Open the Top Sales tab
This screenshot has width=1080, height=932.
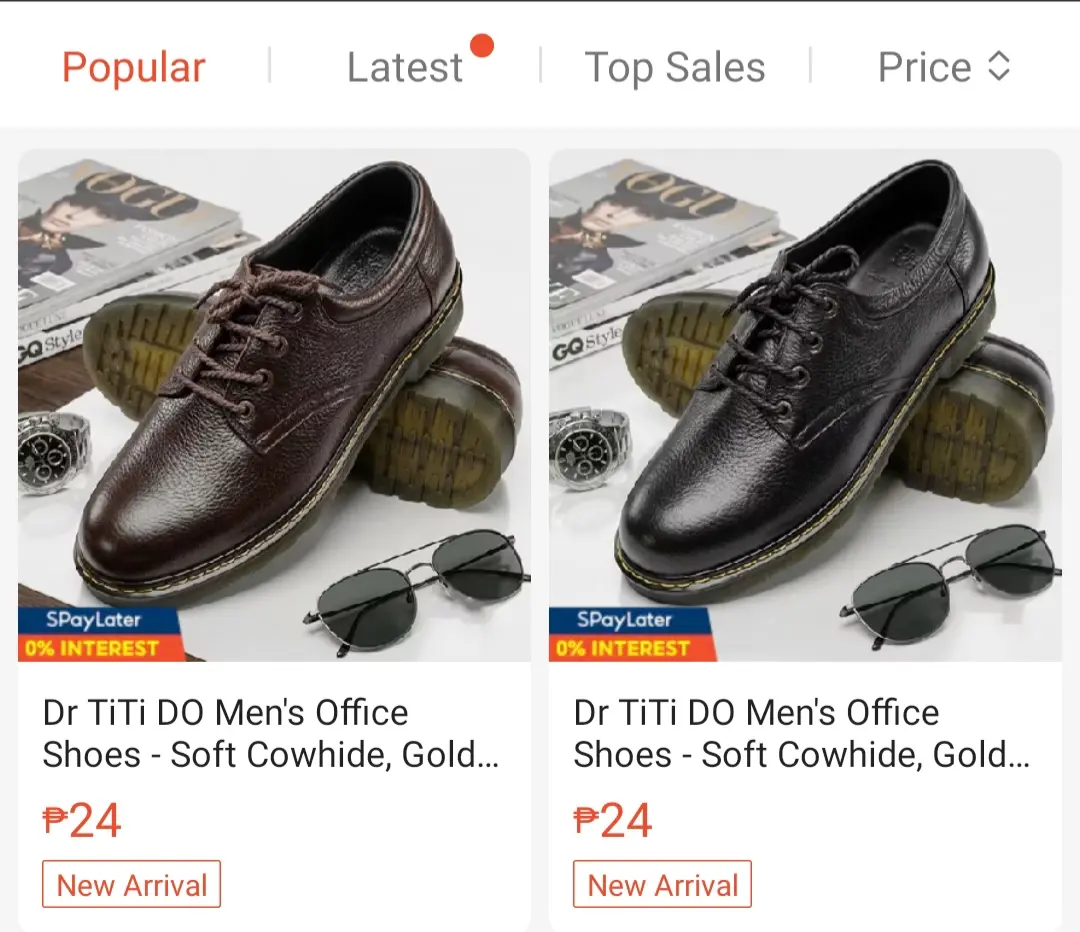click(x=675, y=68)
